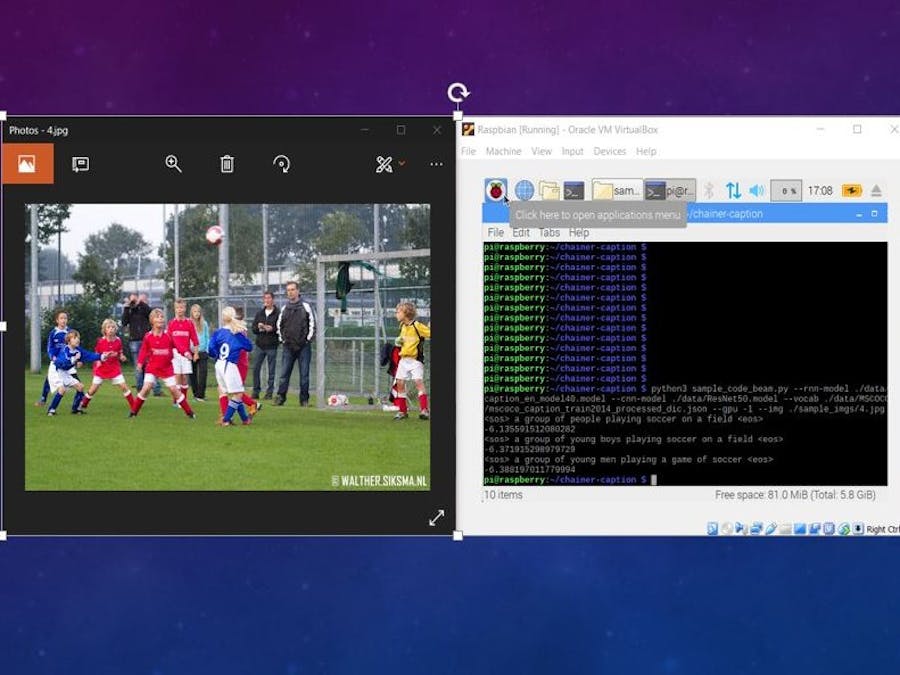
Task: Open the Collection view in Photos
Action: [x=27, y=164]
